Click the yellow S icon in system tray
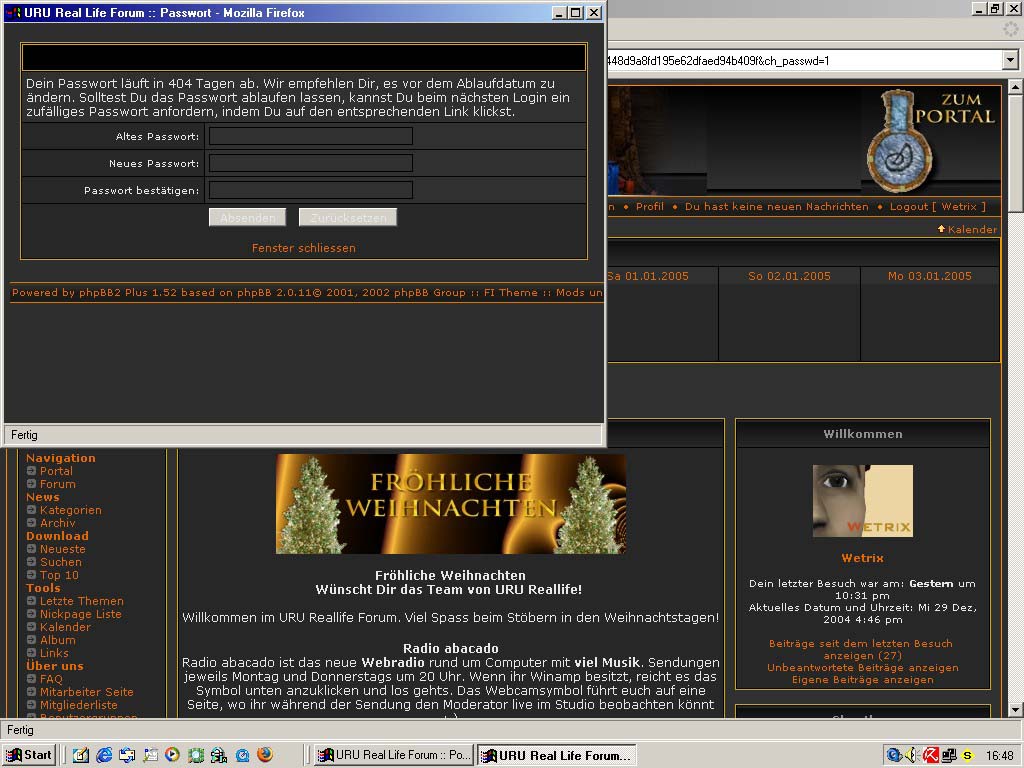This screenshot has height=768, width=1024. tap(967, 755)
